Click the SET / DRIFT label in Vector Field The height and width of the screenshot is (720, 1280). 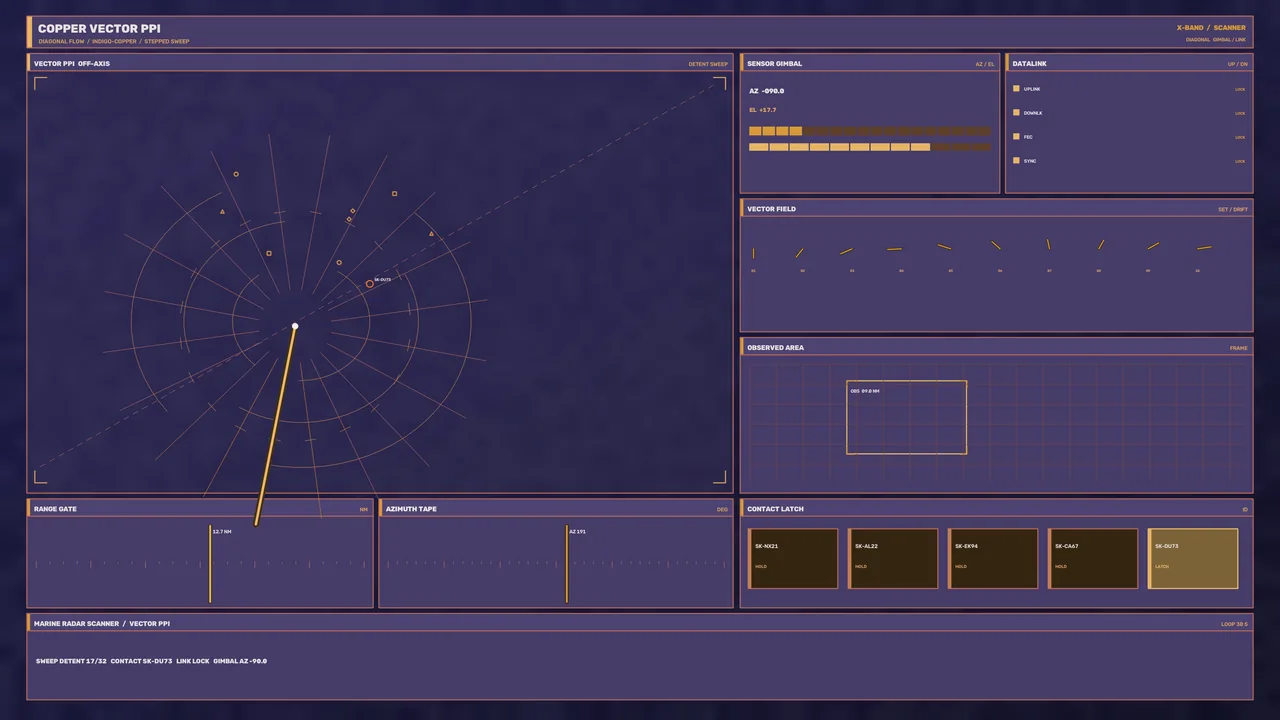click(1233, 210)
